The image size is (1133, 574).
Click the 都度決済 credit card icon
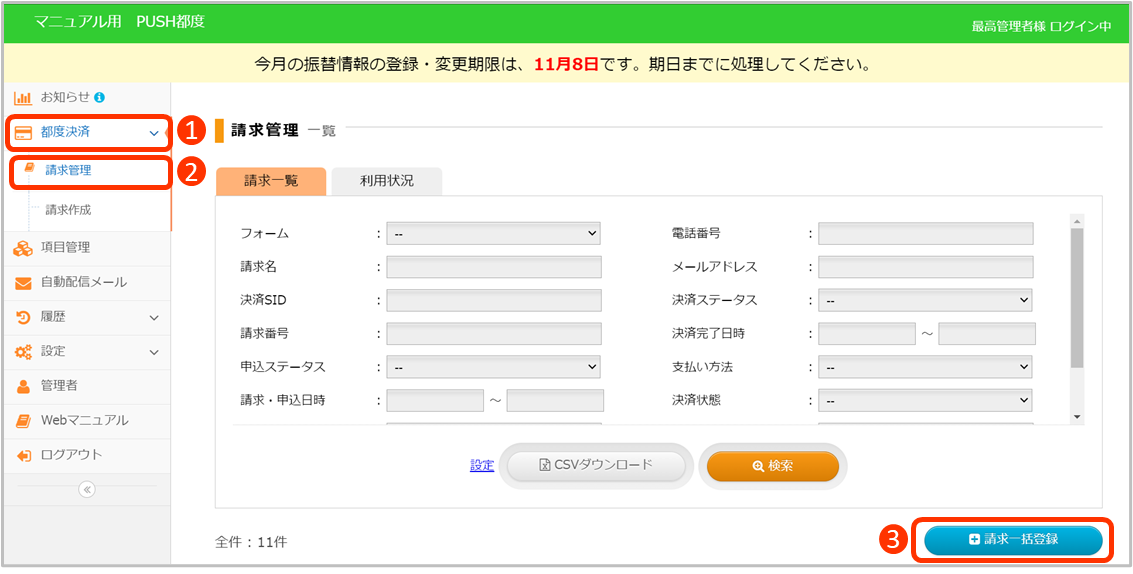(23, 132)
